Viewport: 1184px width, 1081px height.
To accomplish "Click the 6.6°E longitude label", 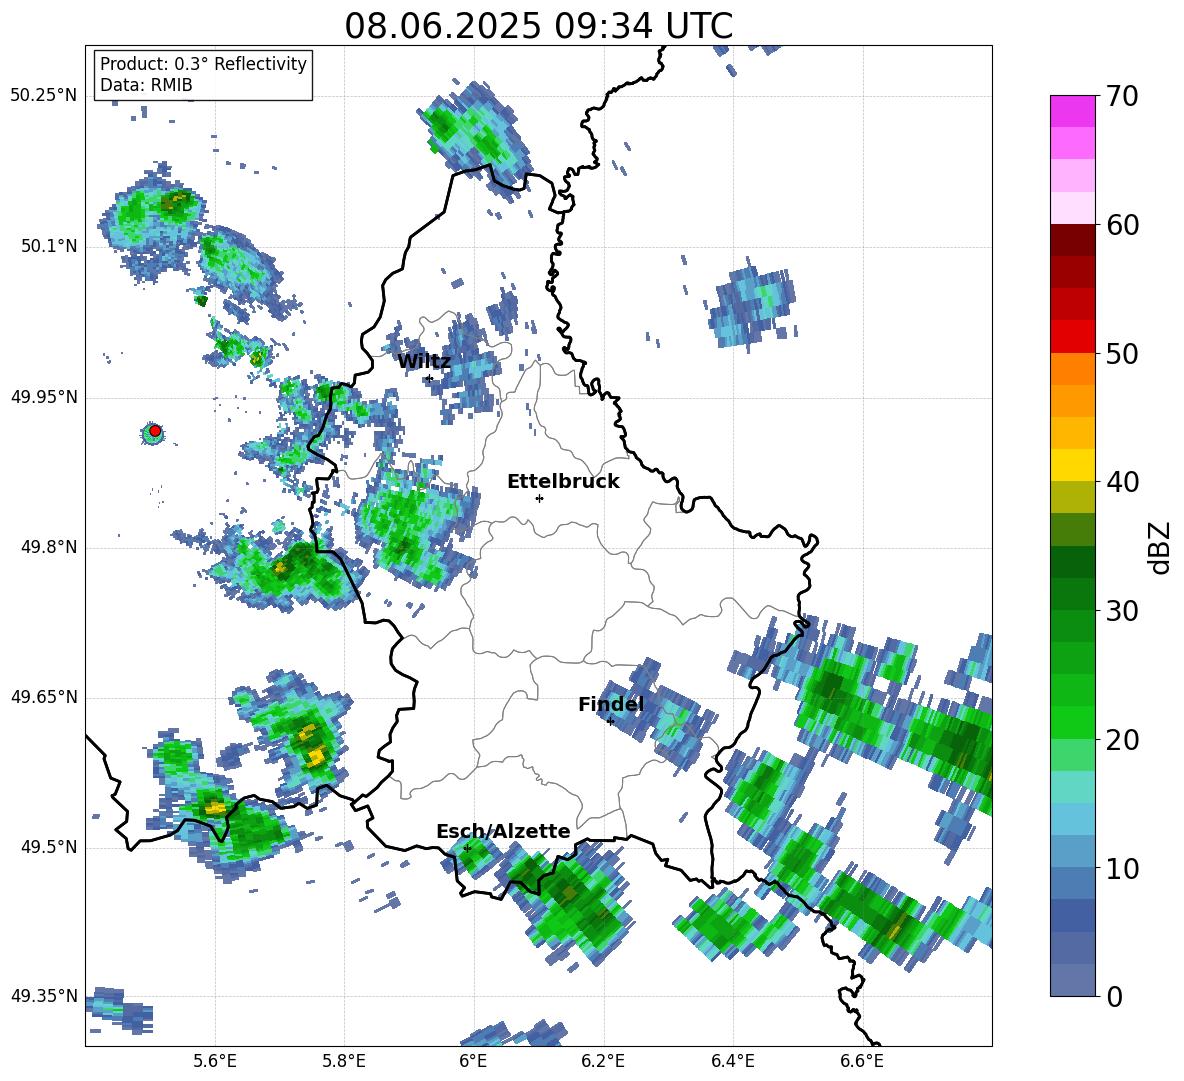I will pyautogui.click(x=862, y=1061).
